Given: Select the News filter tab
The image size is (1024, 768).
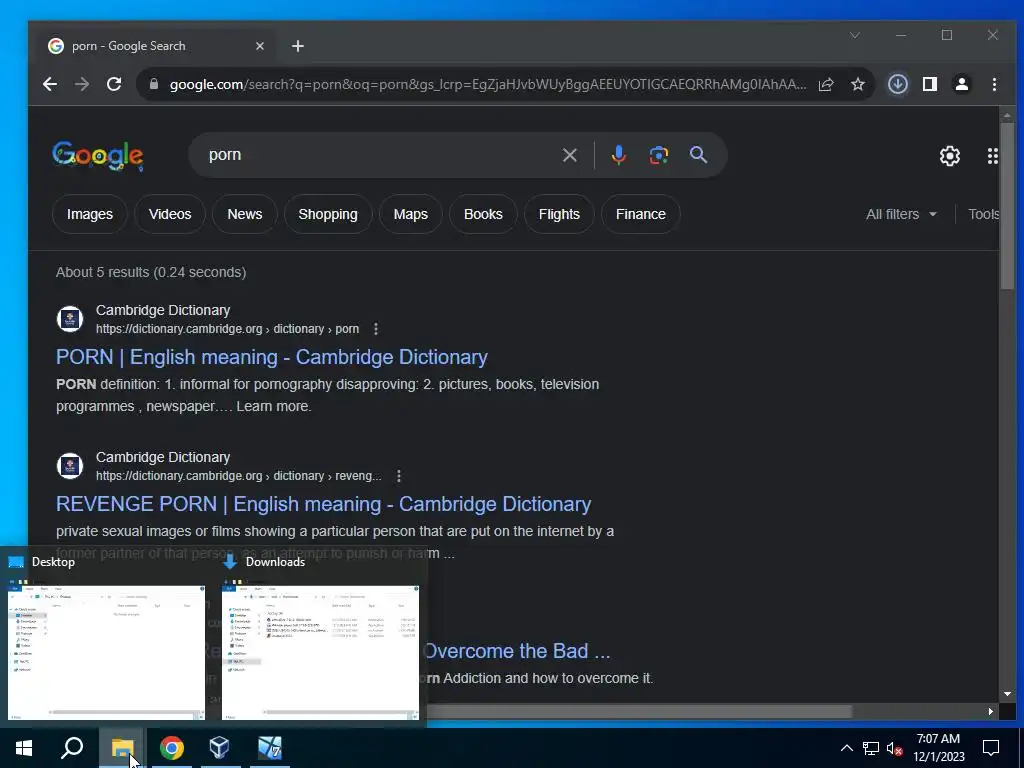Looking at the screenshot, I should pos(244,214).
